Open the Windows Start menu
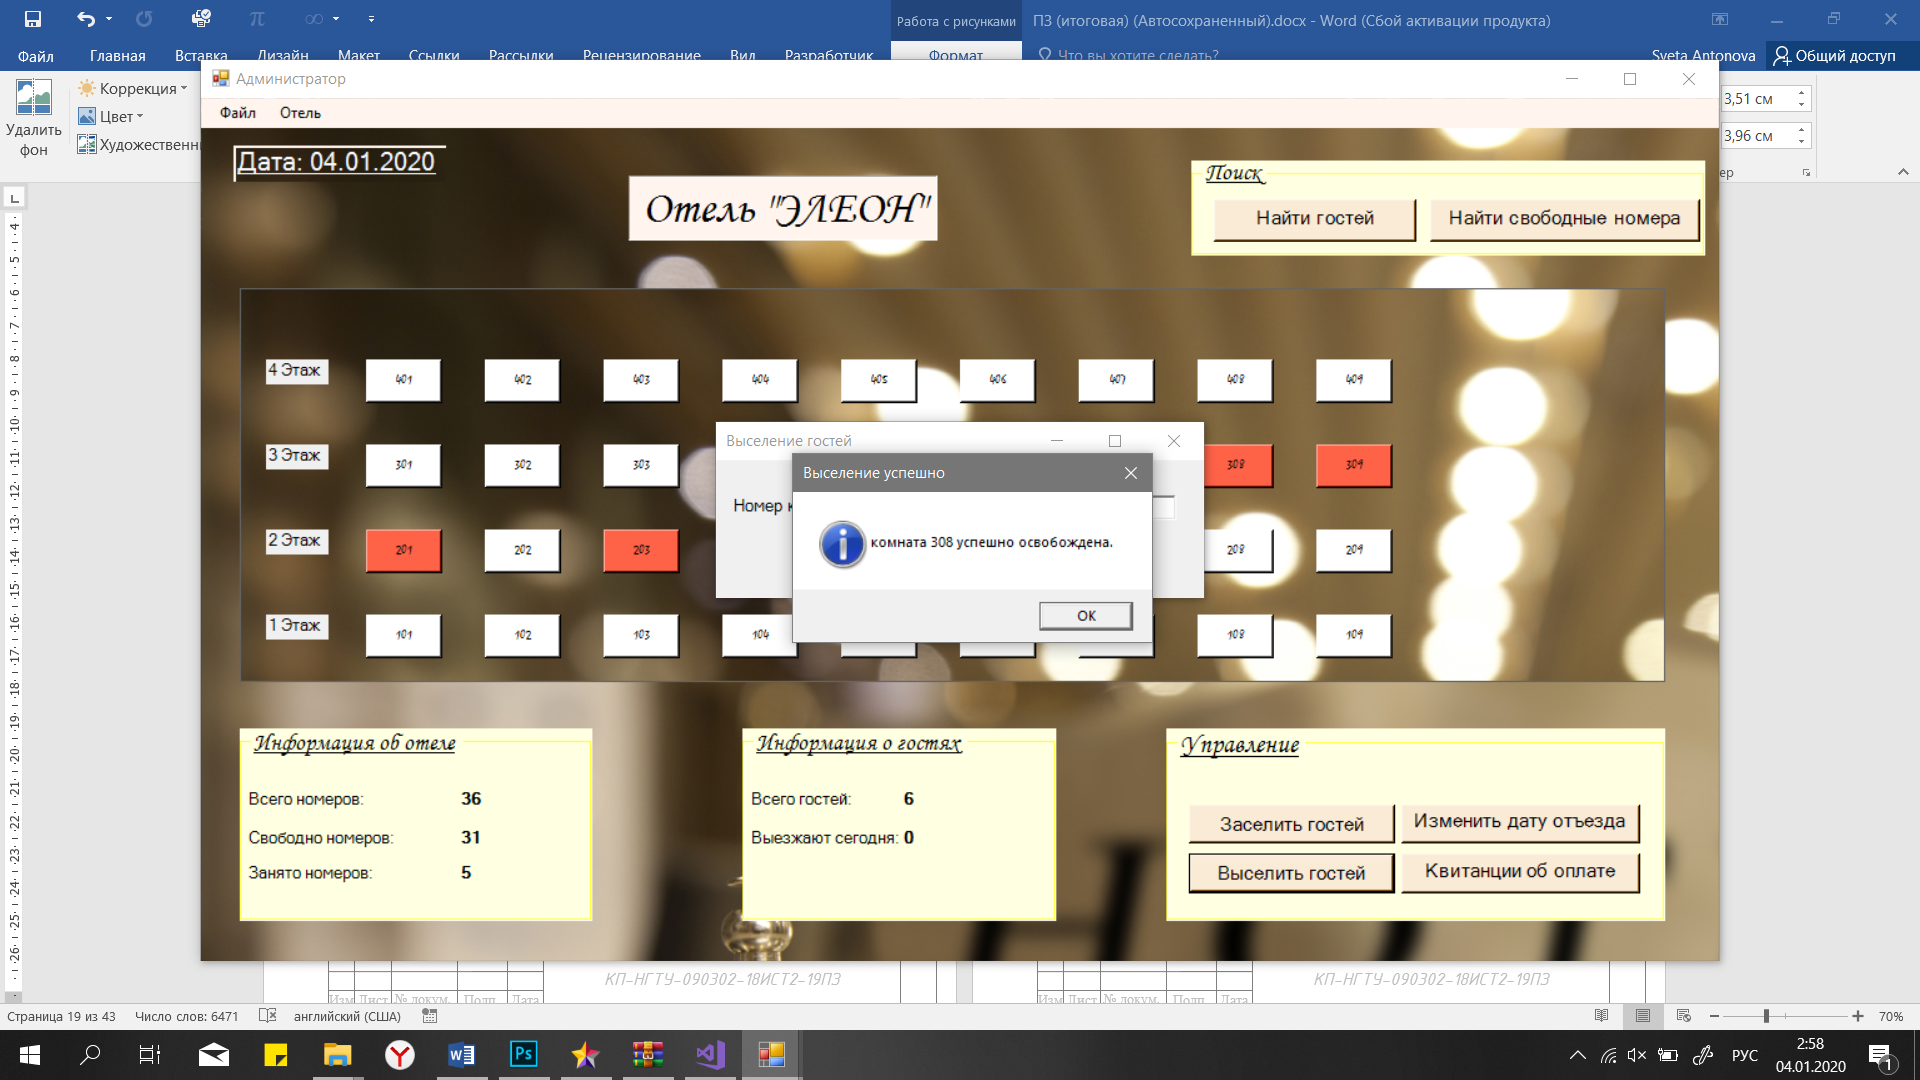Image resolution: width=1920 pixels, height=1080 pixels. (x=29, y=1055)
